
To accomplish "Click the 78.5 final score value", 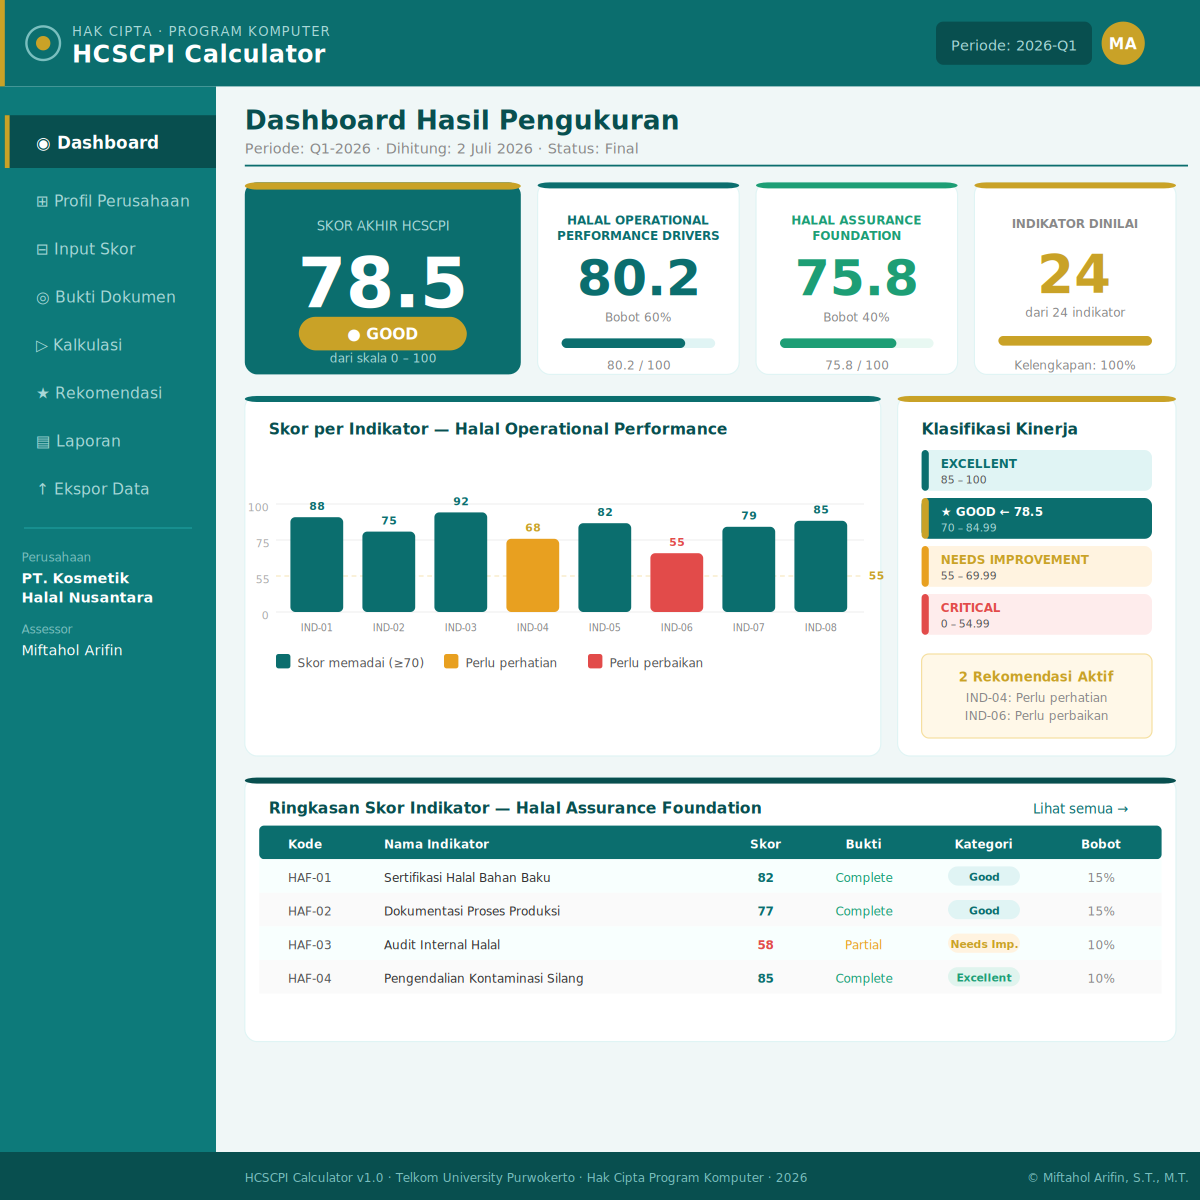I will click(383, 282).
